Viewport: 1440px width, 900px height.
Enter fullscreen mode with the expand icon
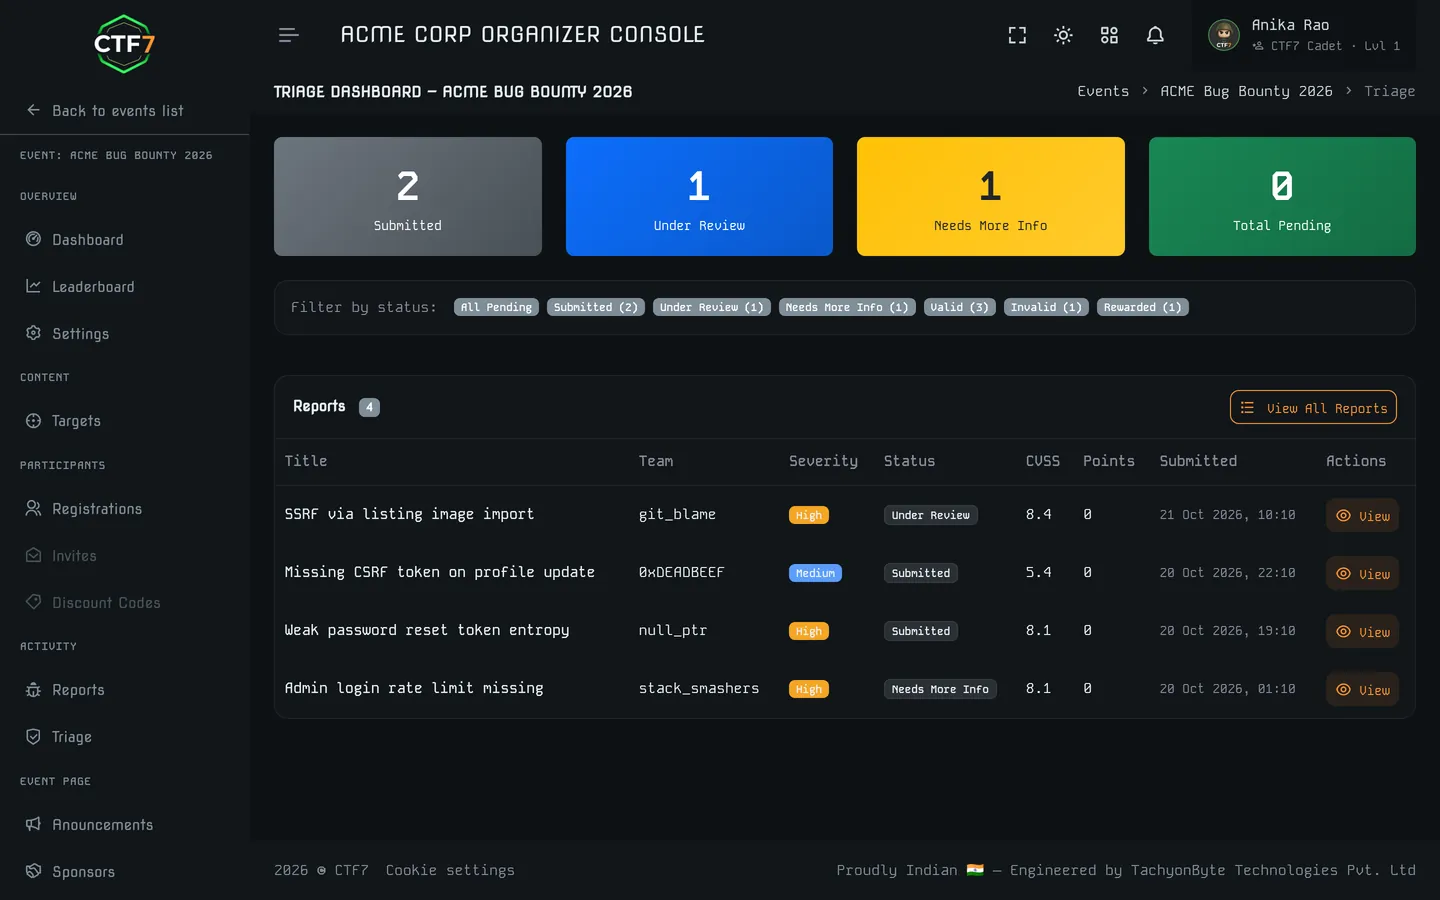pos(1017,35)
